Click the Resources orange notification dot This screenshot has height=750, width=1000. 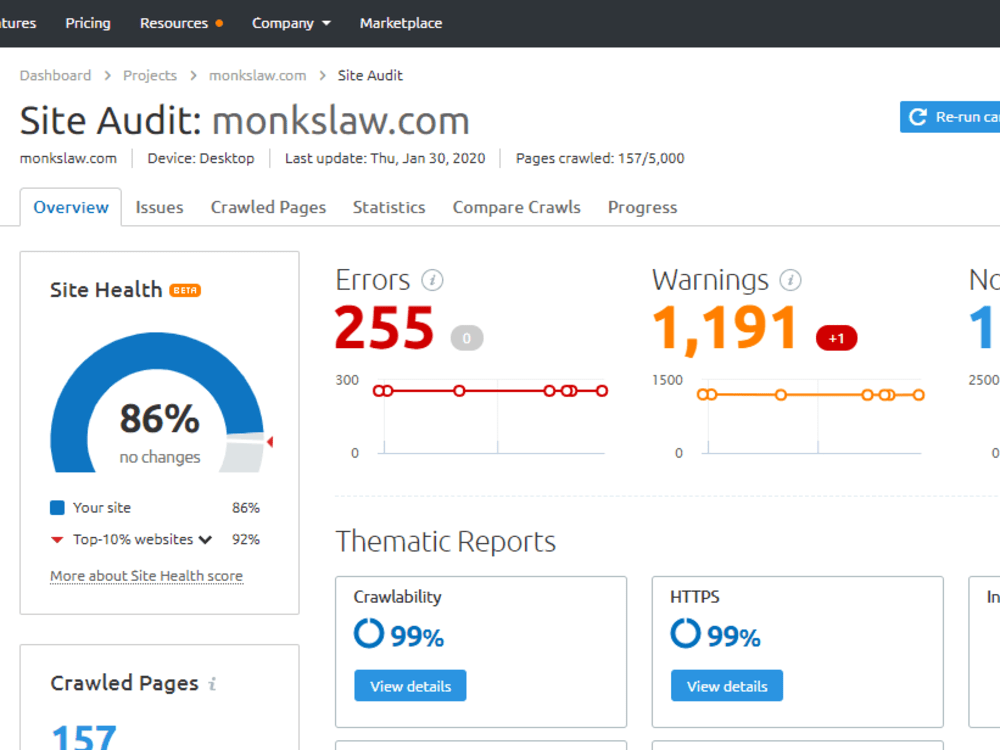coord(219,23)
